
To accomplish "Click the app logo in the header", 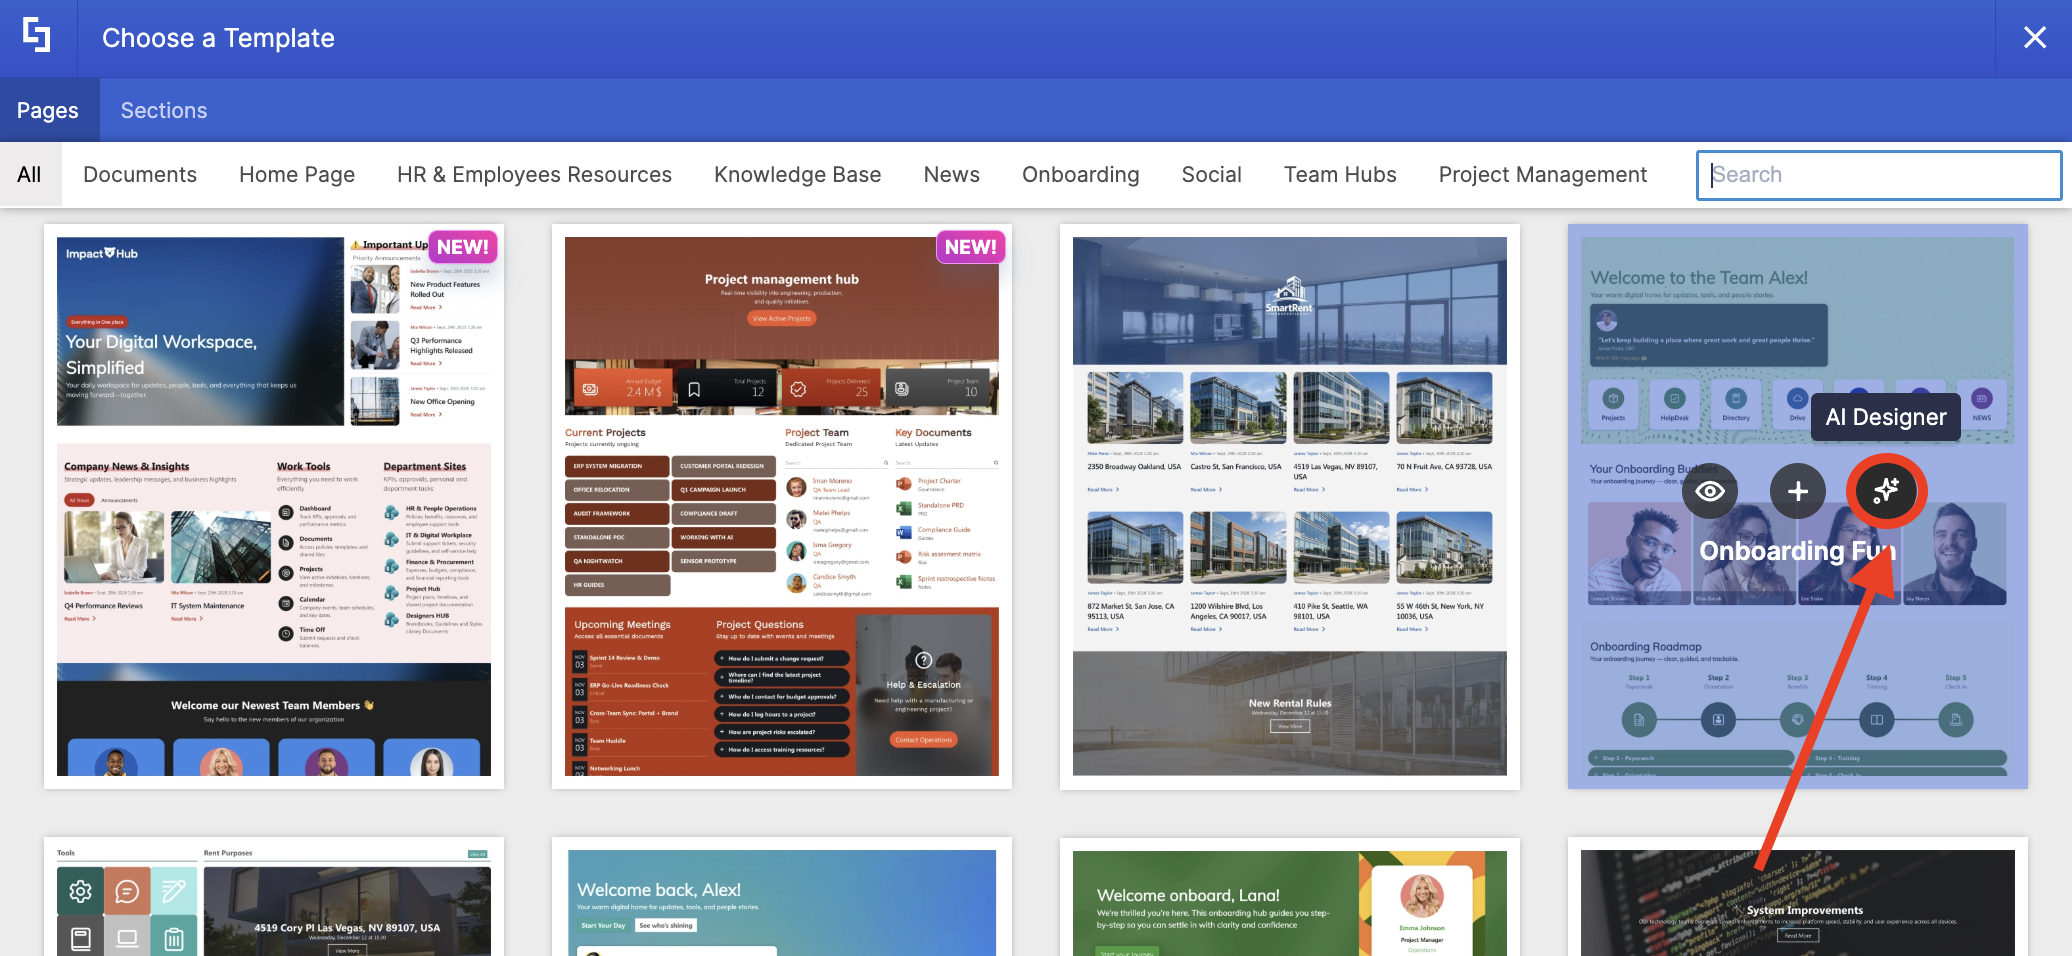I will [x=37, y=37].
